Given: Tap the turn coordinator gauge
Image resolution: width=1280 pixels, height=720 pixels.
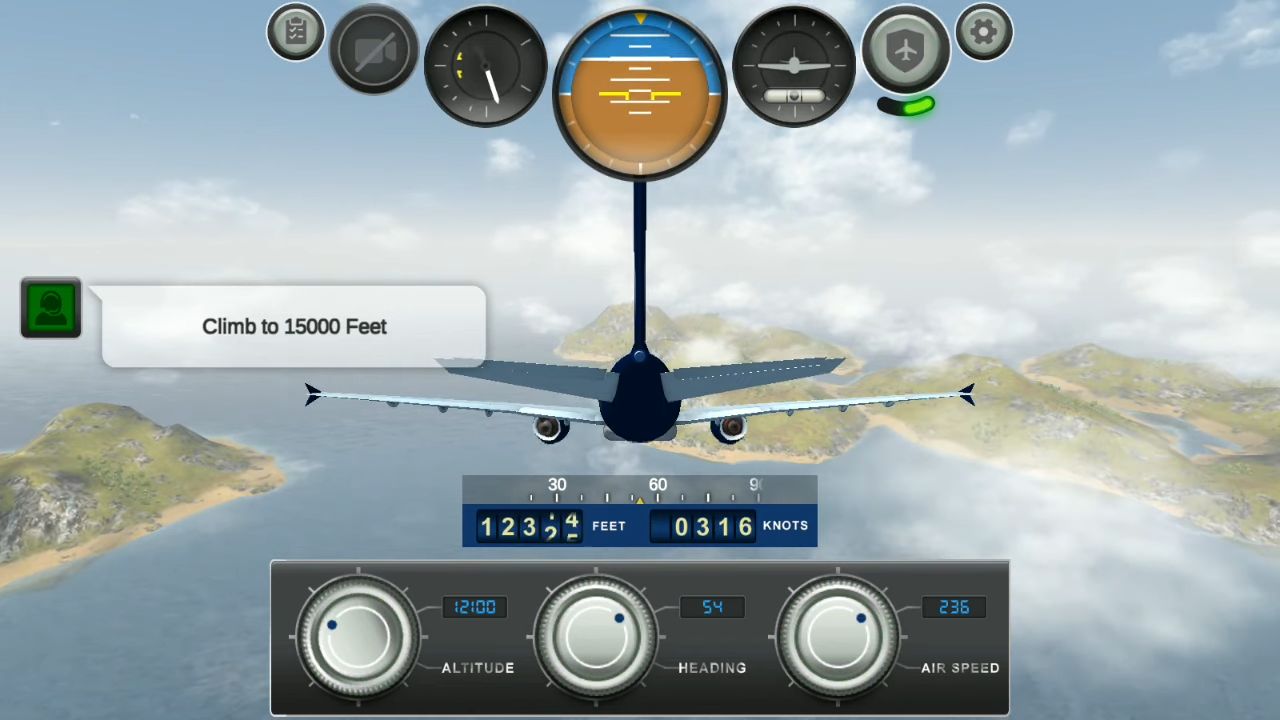Looking at the screenshot, I should 794,67.
